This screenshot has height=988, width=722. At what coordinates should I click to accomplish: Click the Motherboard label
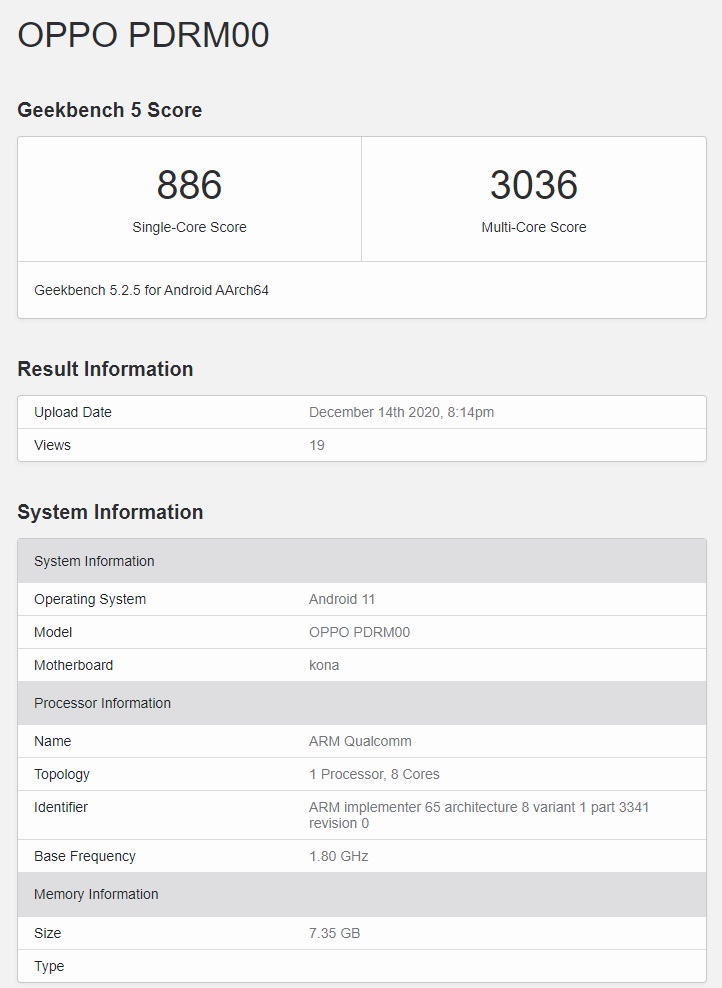coord(73,665)
